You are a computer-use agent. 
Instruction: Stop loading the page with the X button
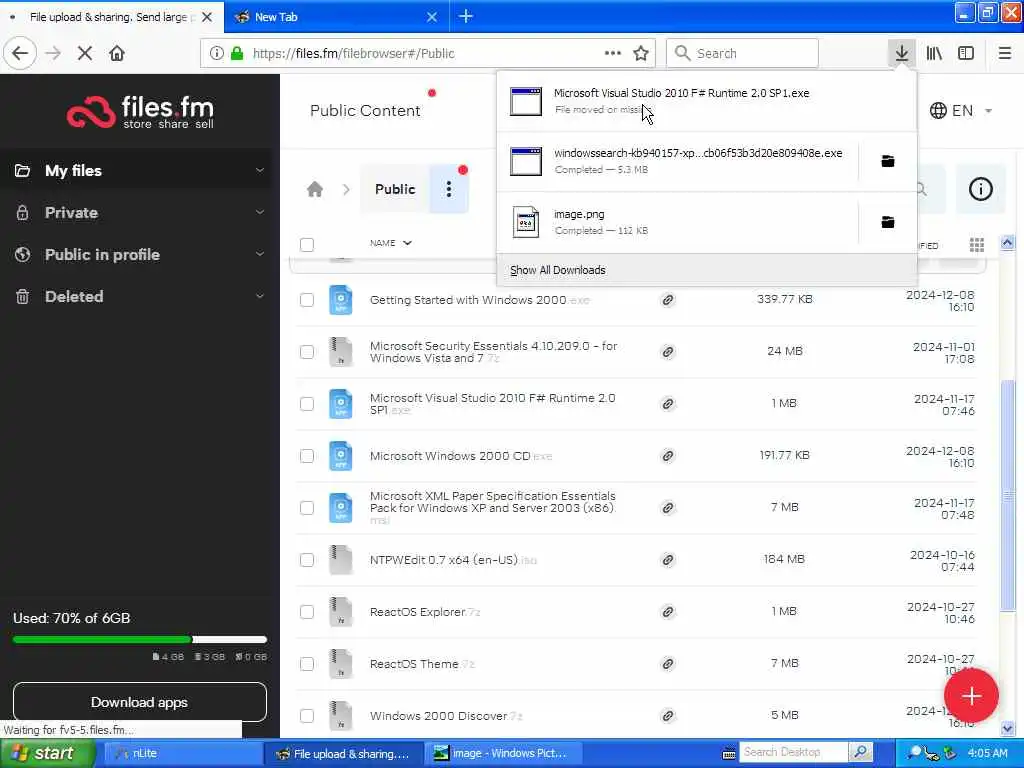[85, 53]
